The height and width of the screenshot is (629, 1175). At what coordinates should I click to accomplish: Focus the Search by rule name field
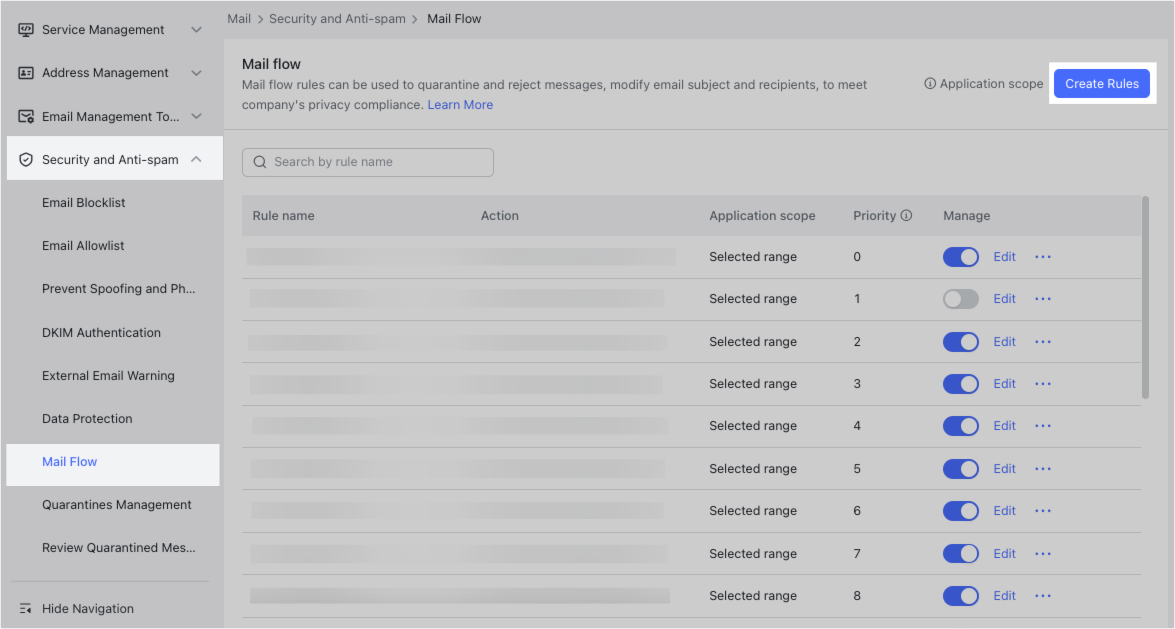click(x=367, y=162)
